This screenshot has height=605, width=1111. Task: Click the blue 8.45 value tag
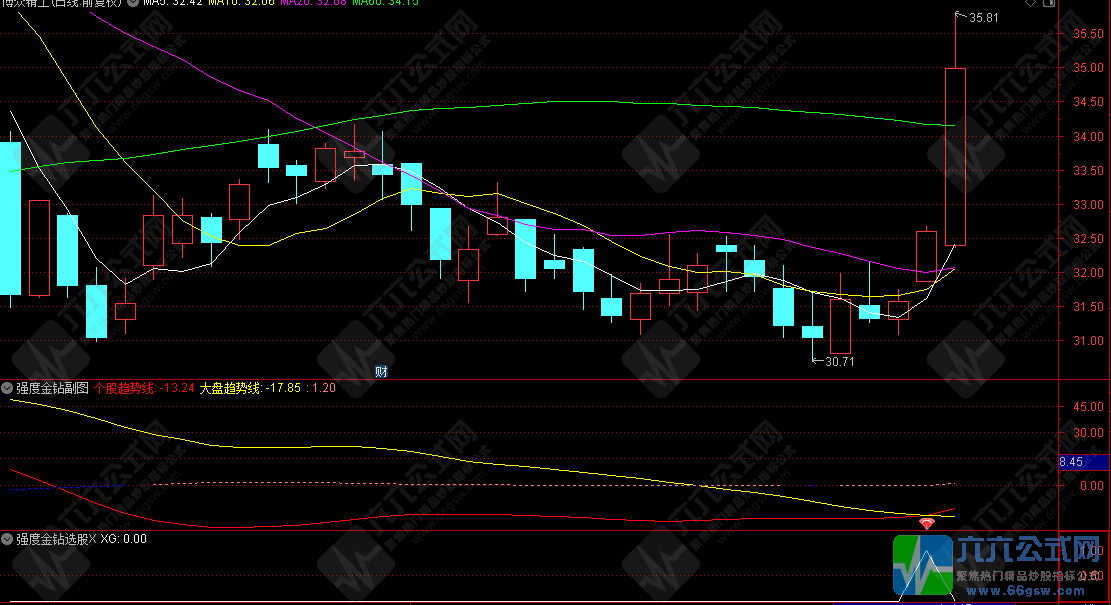tap(1070, 462)
